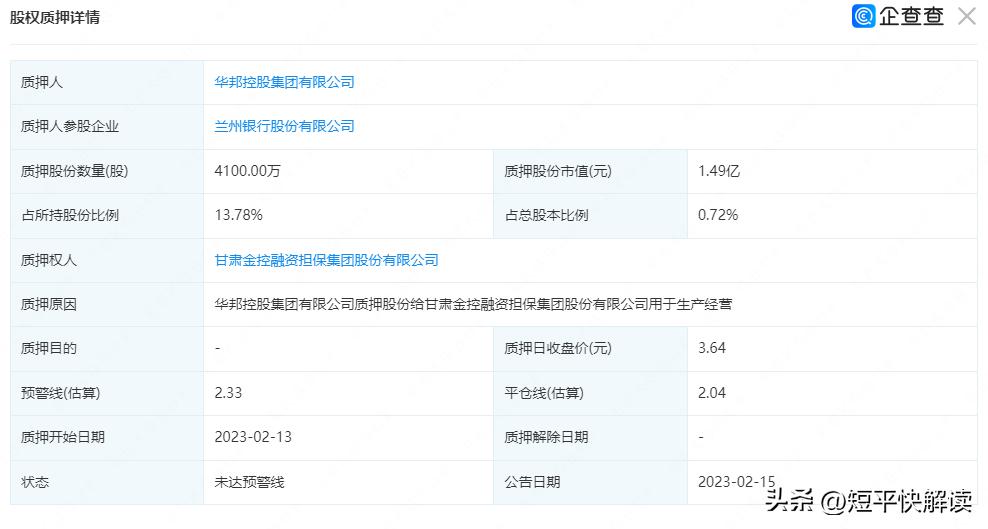The image size is (988, 529).
Task: Click the 状态 label
Action: point(35,482)
